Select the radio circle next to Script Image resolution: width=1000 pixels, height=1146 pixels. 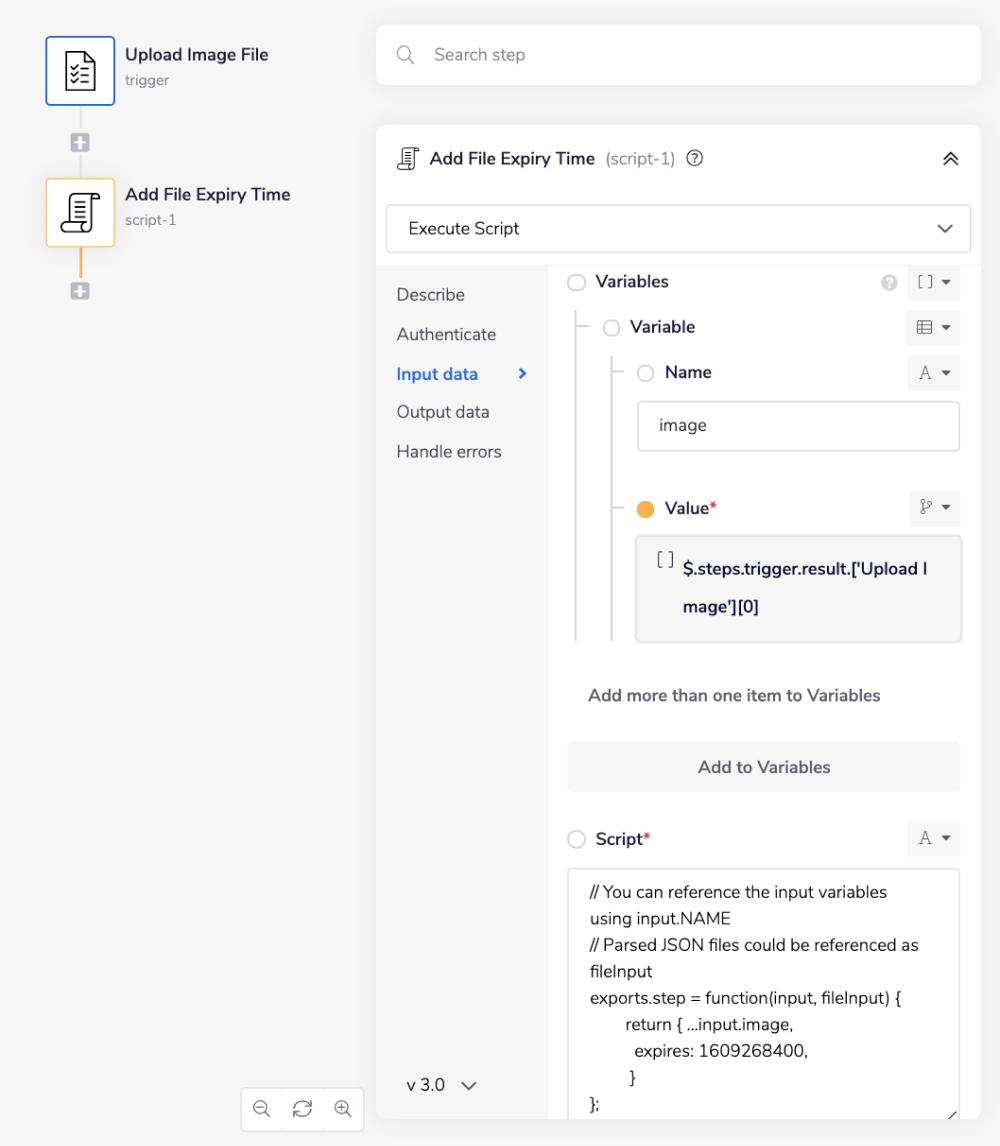576,839
